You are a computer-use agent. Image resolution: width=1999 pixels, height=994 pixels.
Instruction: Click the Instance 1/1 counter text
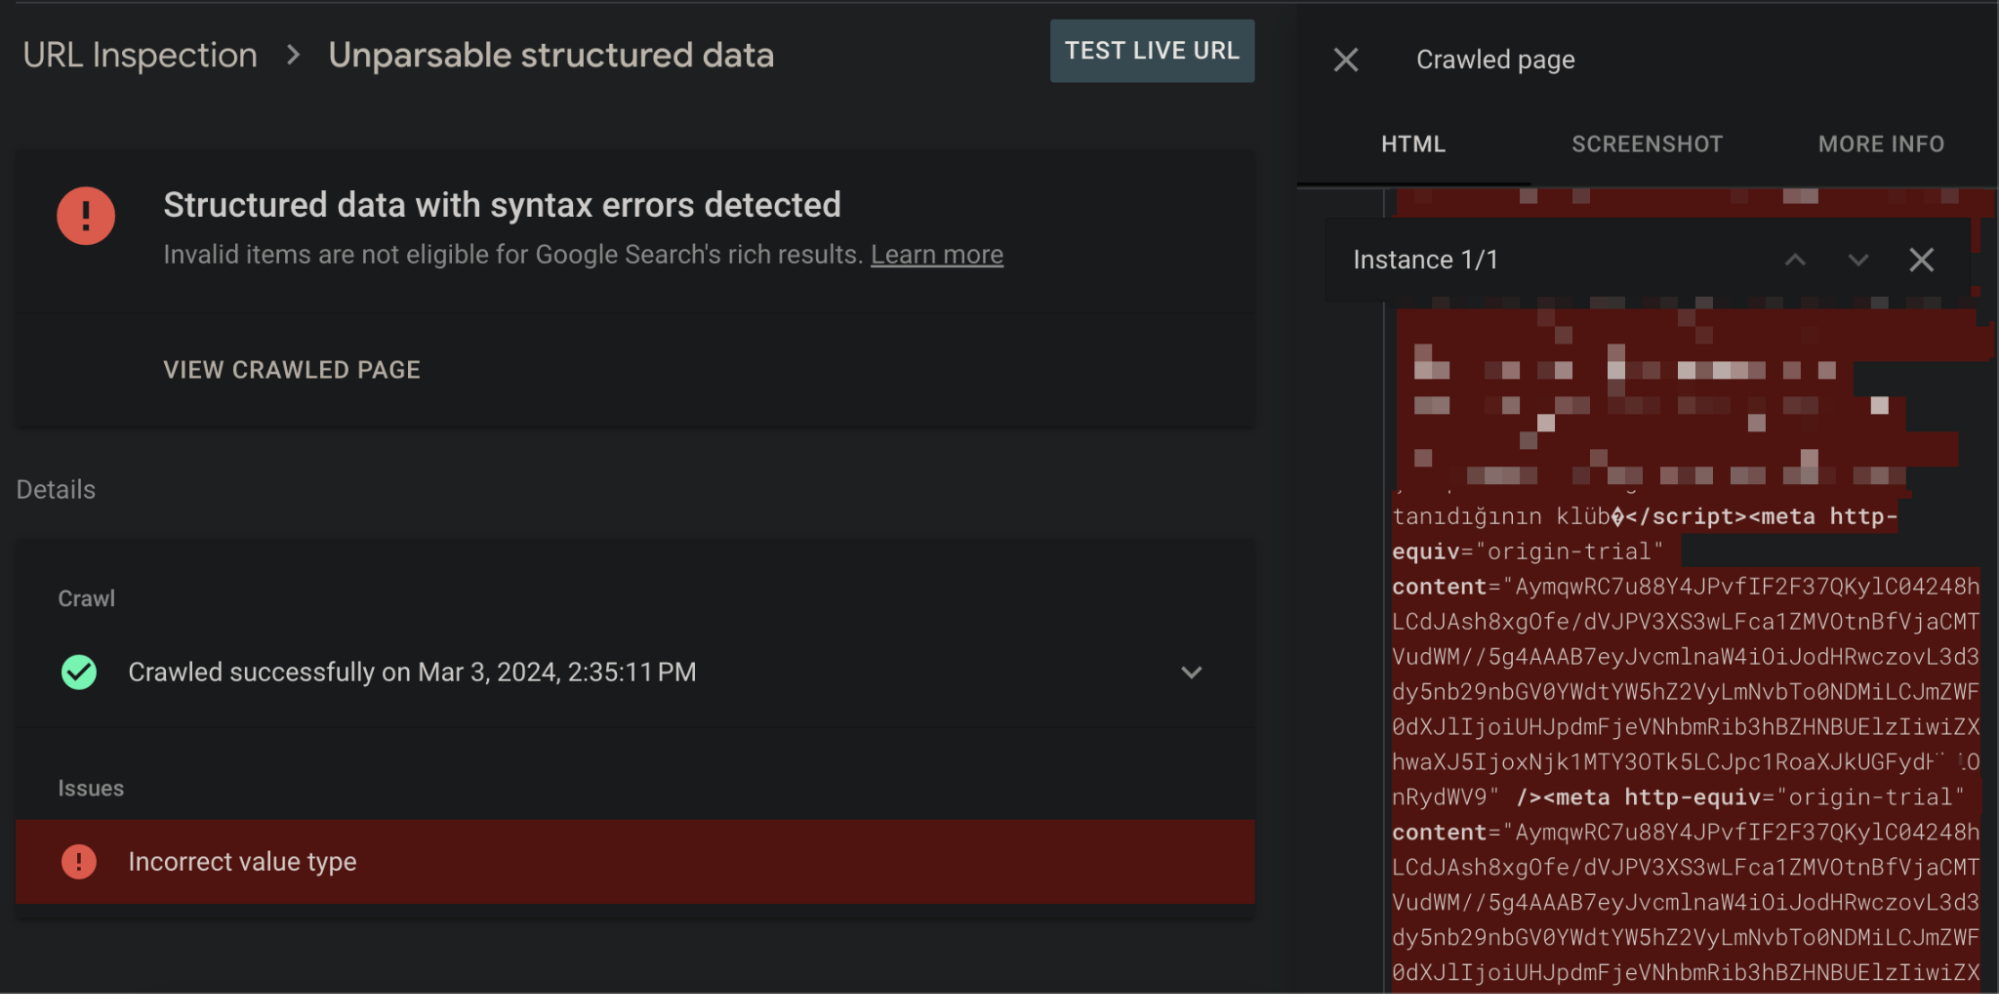point(1425,260)
